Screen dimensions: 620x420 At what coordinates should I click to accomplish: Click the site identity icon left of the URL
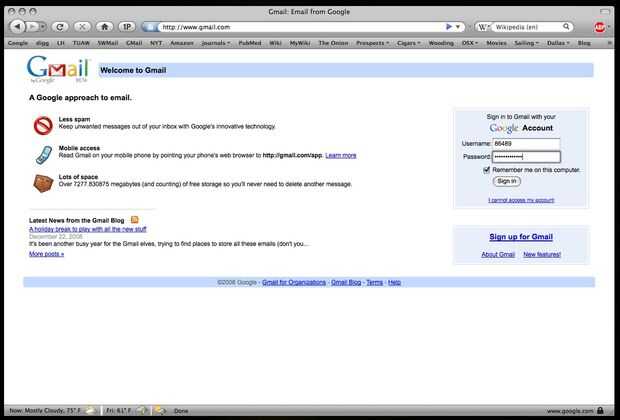click(150, 27)
